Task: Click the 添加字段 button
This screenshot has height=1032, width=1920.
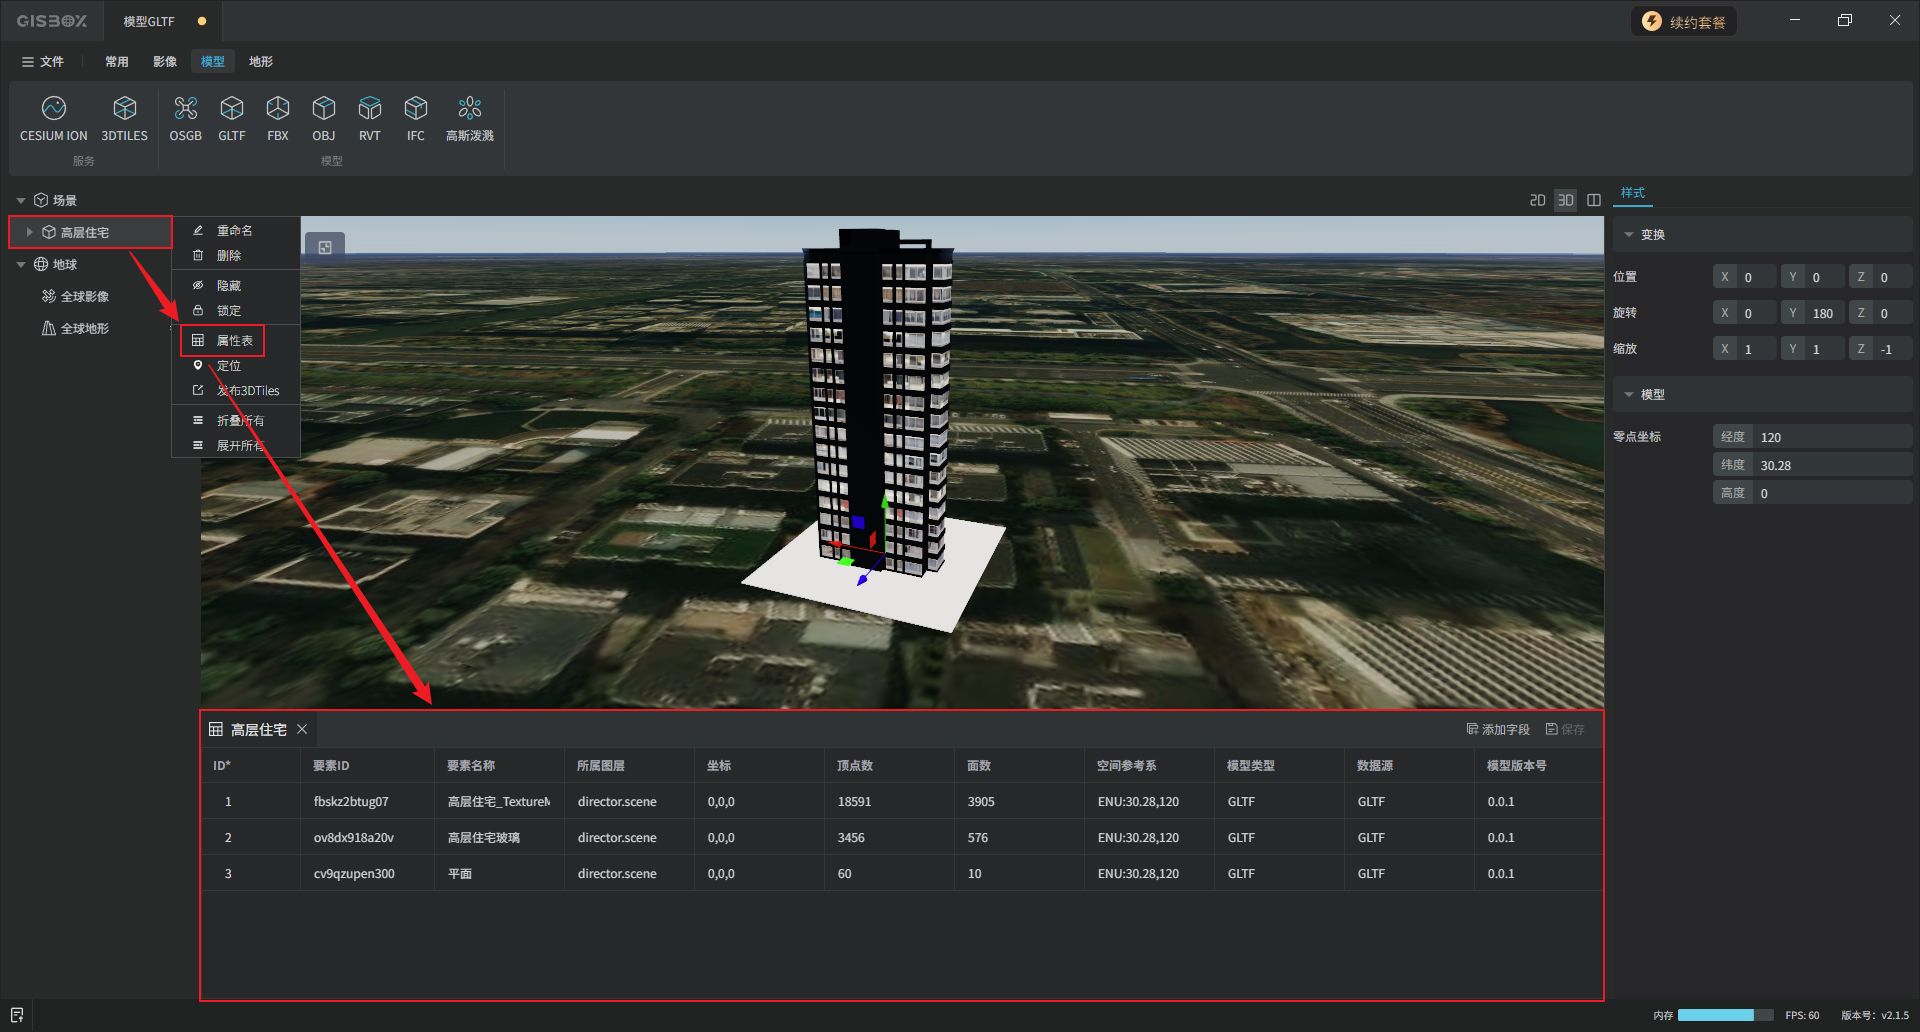Action: click(x=1498, y=730)
